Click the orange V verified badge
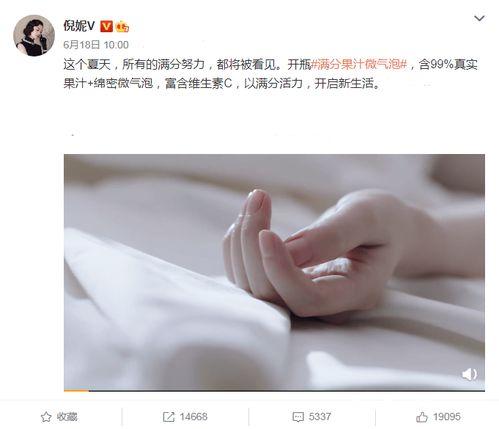Image resolution: width=499 pixels, height=429 pixels. click(106, 26)
